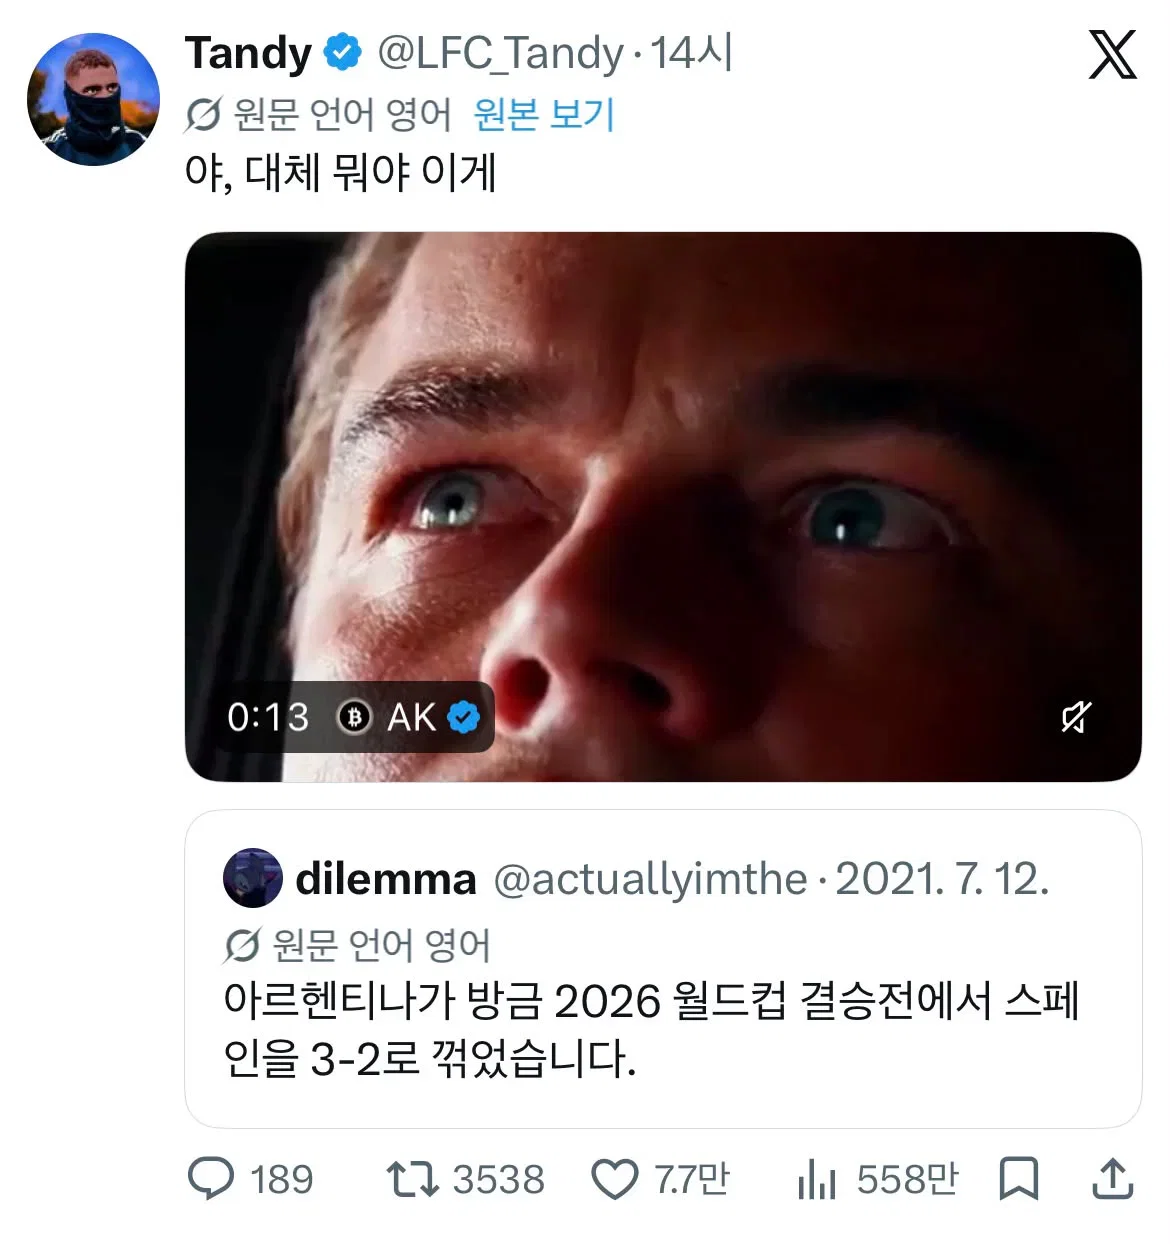Click the @actuallyimthe handle

pos(651,879)
